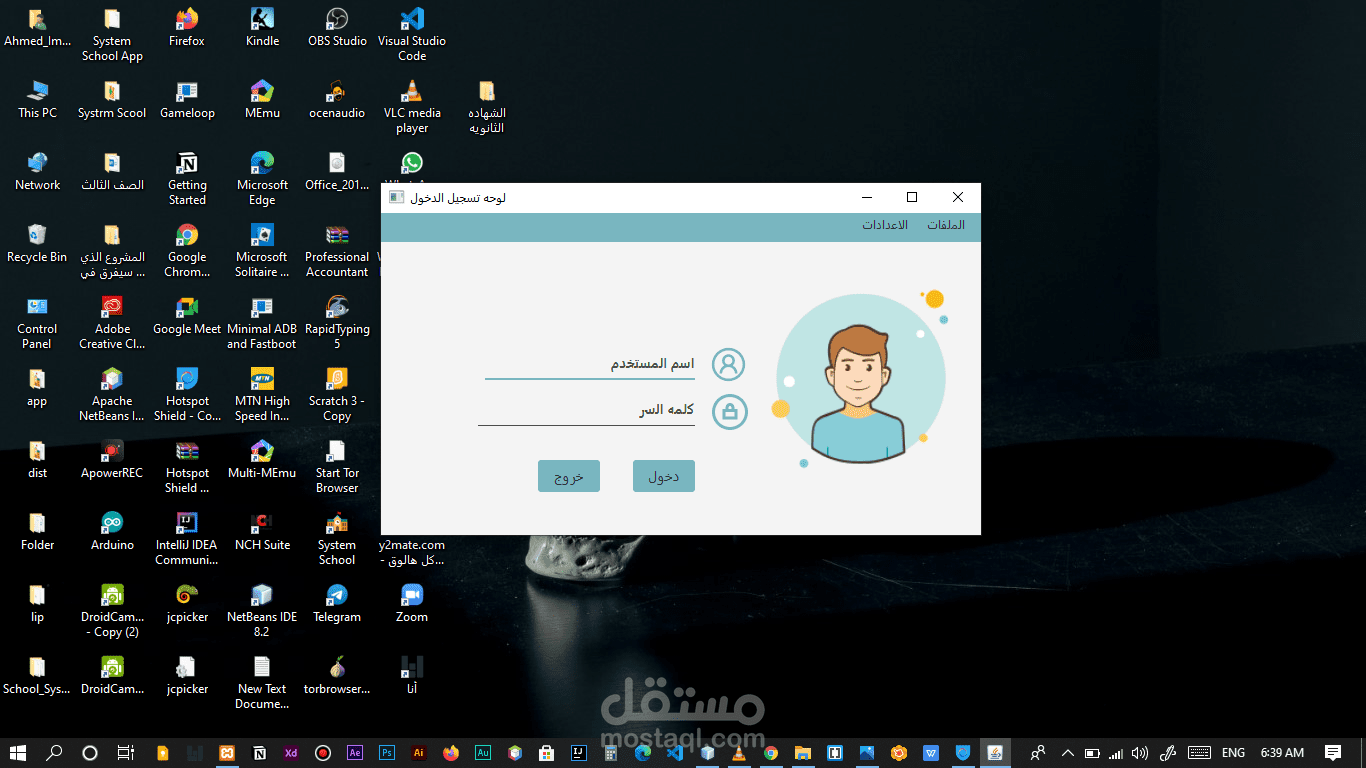
Task: Select the Scratch 3 - Copy desktop icon
Action: coord(337,394)
